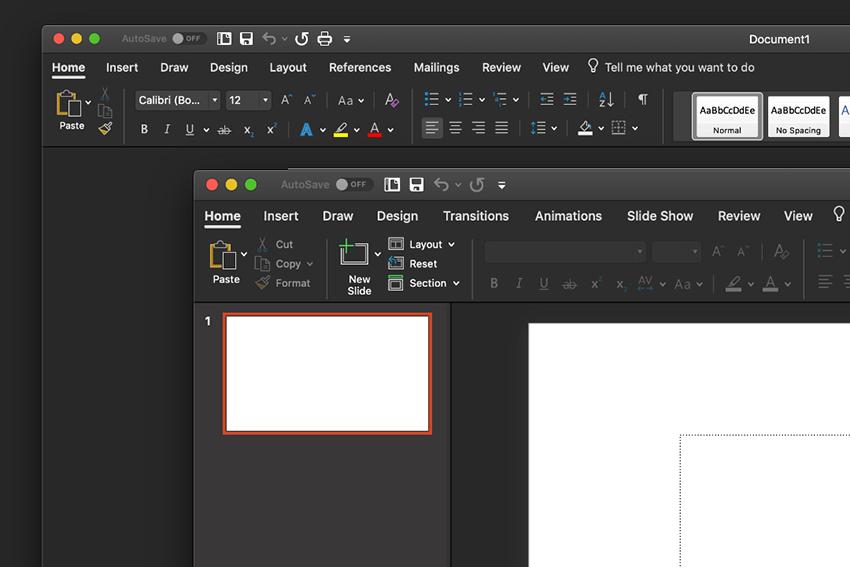Select slide 1 thumbnail in the panel
Viewport: 850px width, 567px height.
click(x=327, y=373)
